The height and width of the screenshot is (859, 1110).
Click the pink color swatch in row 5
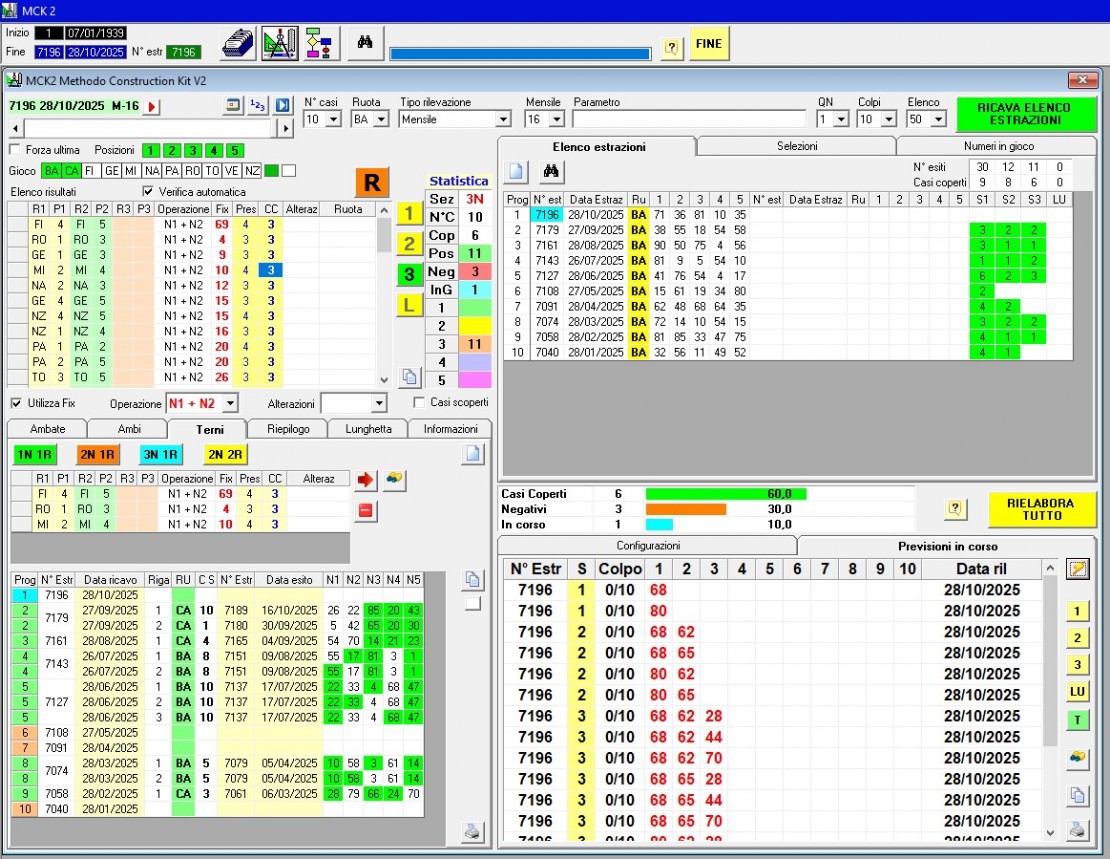(x=473, y=380)
